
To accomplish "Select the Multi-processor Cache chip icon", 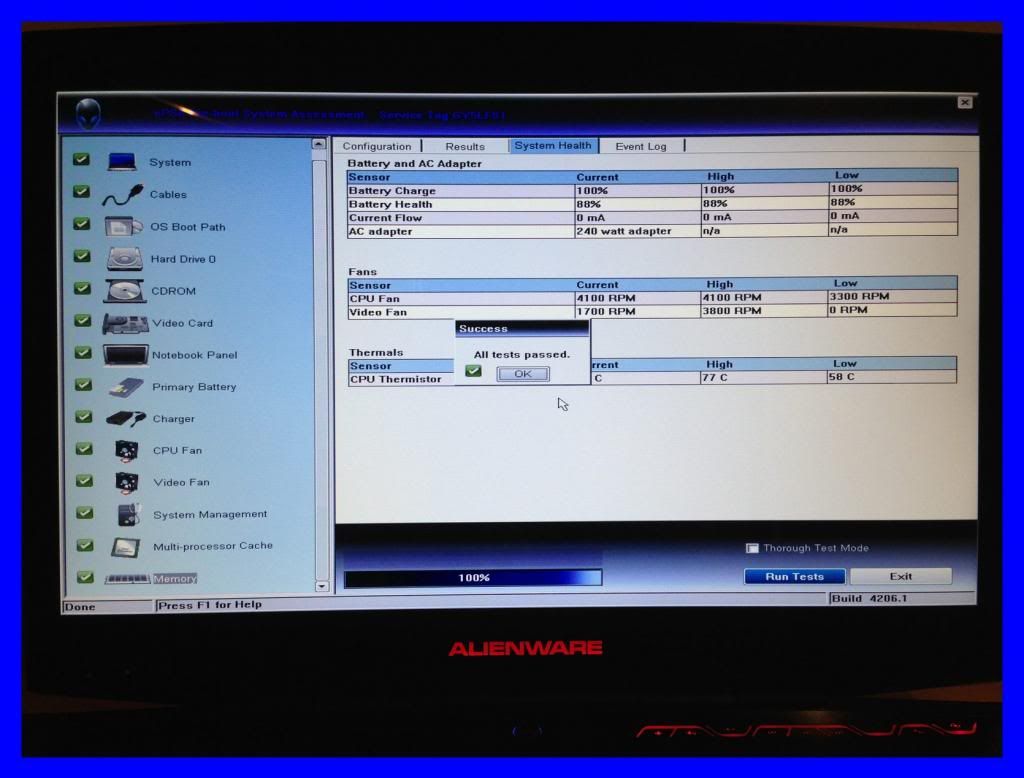I will 126,547.
